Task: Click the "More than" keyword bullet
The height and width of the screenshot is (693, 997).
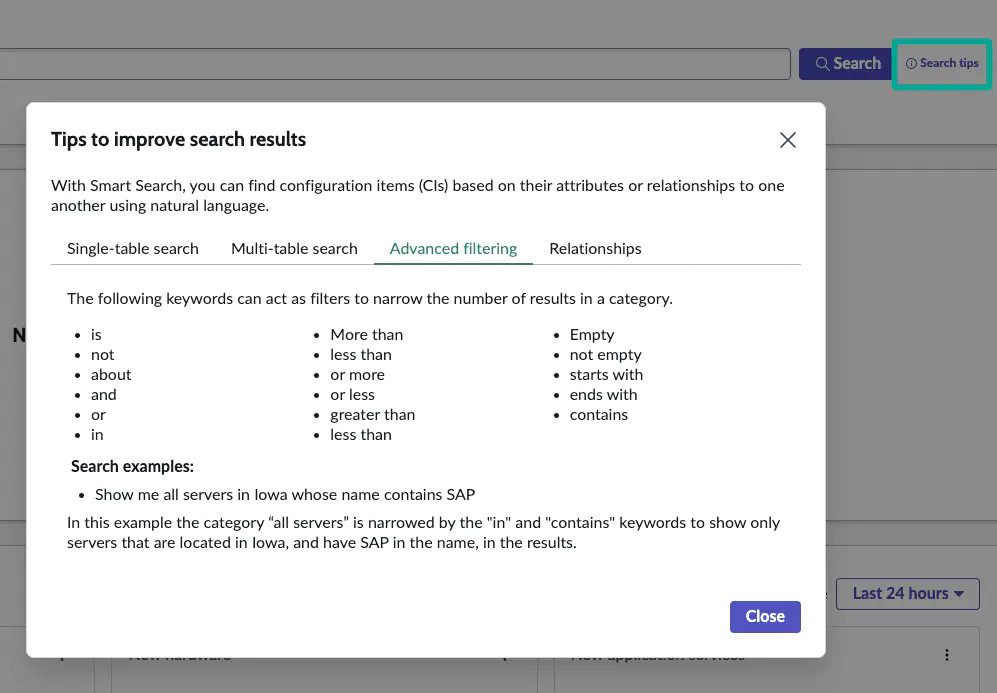Action: [x=366, y=334]
